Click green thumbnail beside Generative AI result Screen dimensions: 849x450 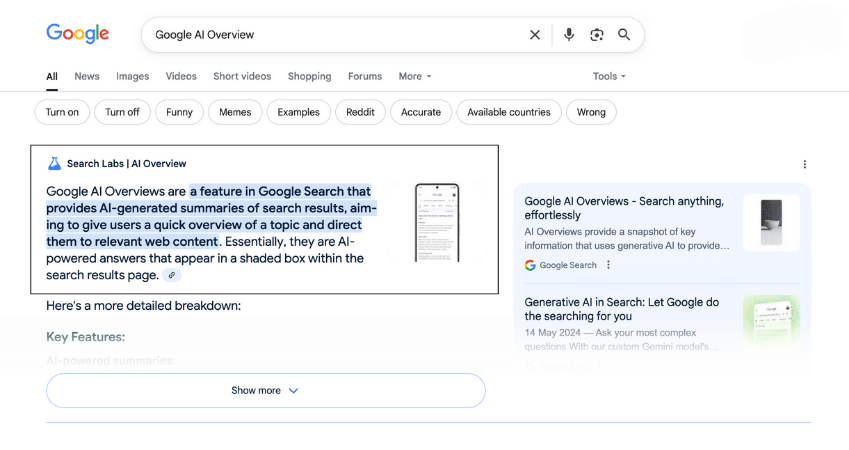pyautogui.click(x=771, y=322)
